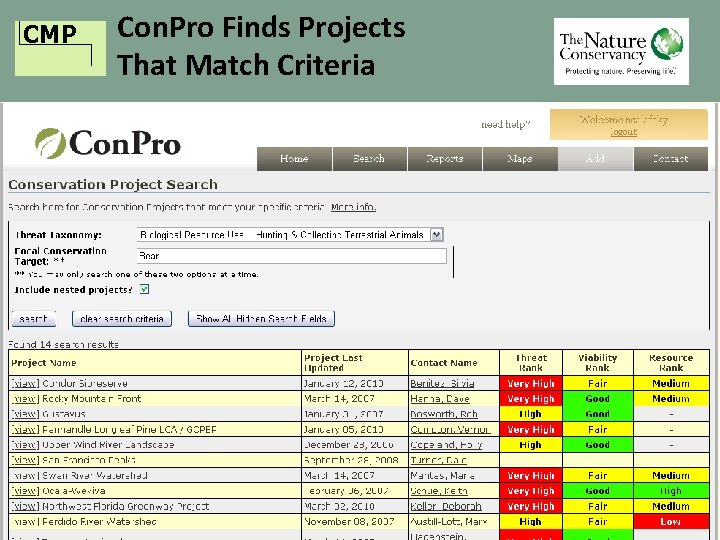Viewport: 720px width, 540px height.
Task: Open contact Benitez, Silvia
Action: click(x=442, y=383)
